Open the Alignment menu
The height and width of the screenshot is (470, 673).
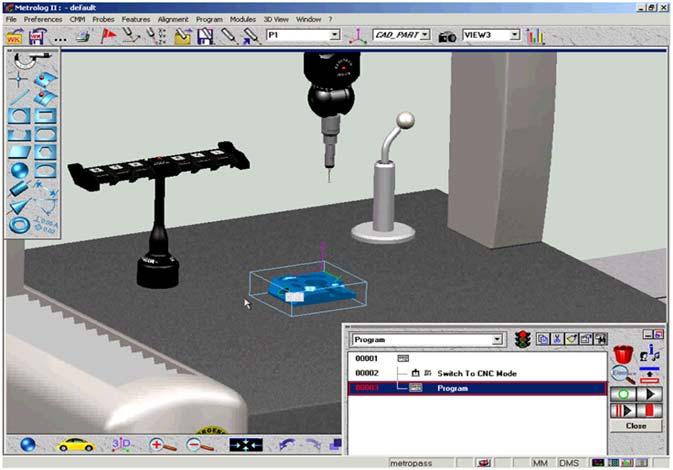[173, 19]
